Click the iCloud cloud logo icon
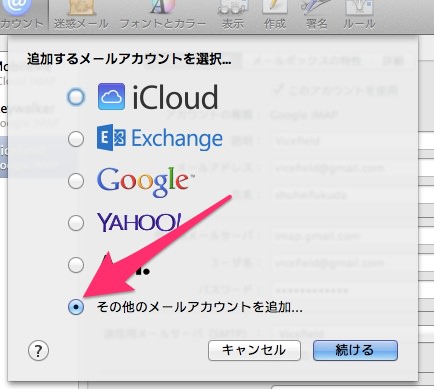 111,97
